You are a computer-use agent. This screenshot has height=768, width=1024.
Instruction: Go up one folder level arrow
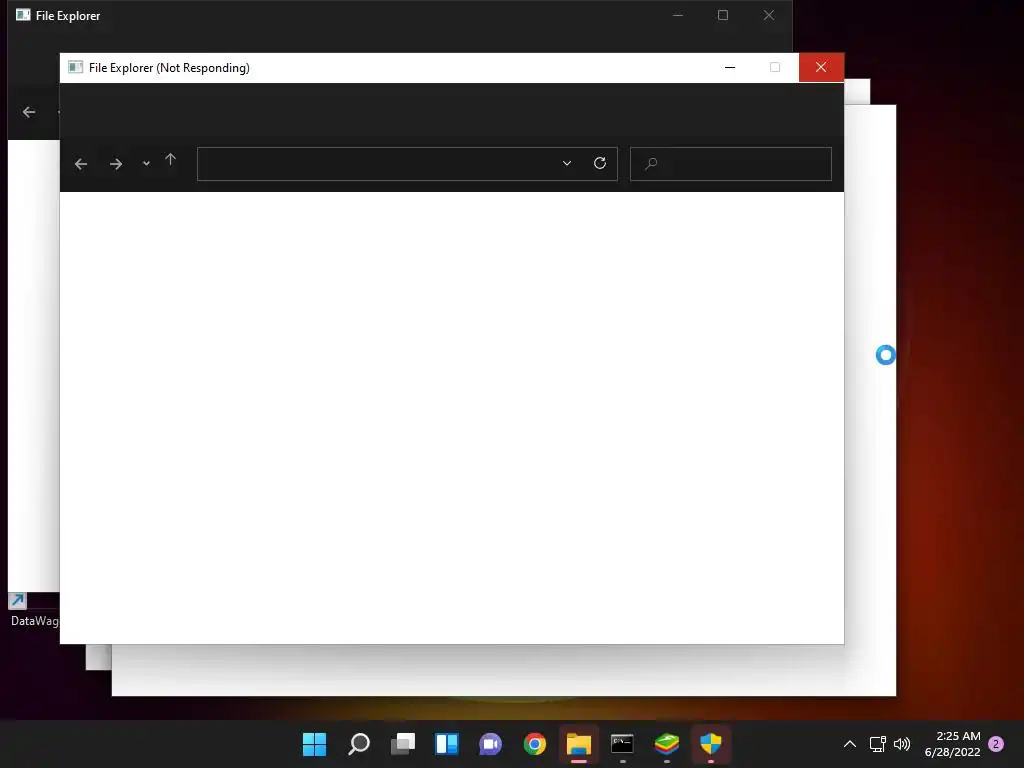click(x=170, y=159)
